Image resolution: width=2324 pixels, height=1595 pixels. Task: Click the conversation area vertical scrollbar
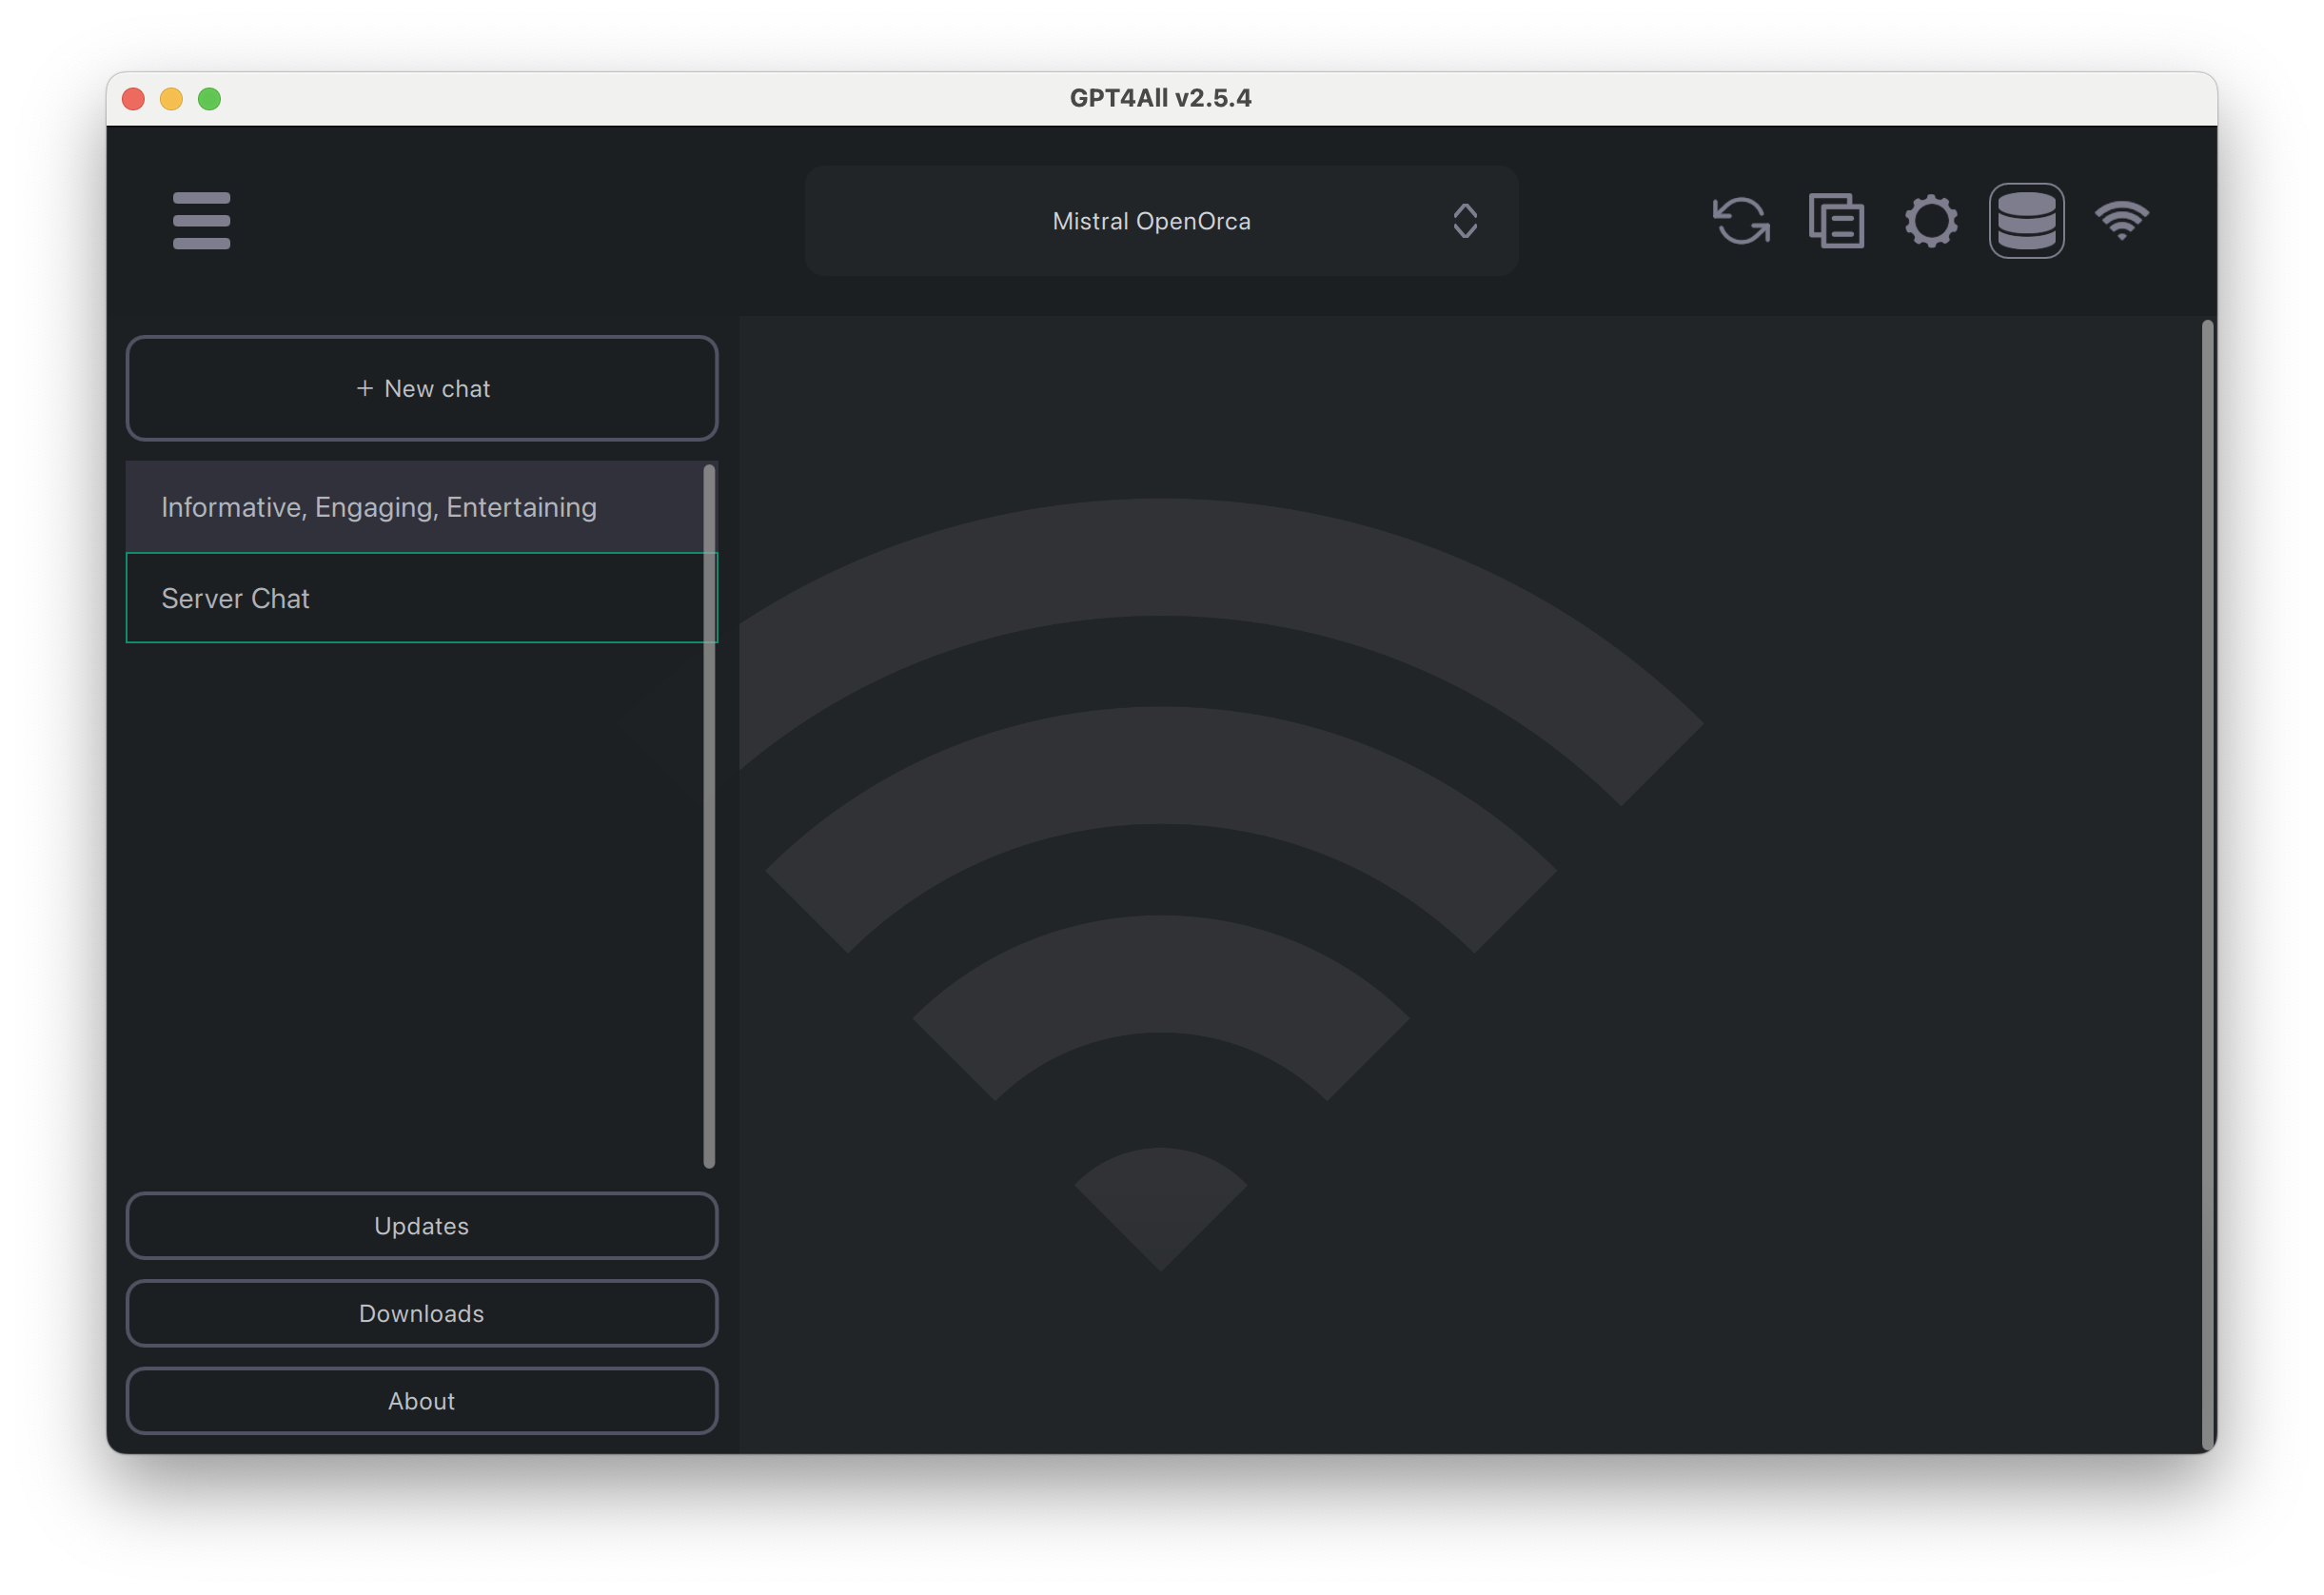2206,884
